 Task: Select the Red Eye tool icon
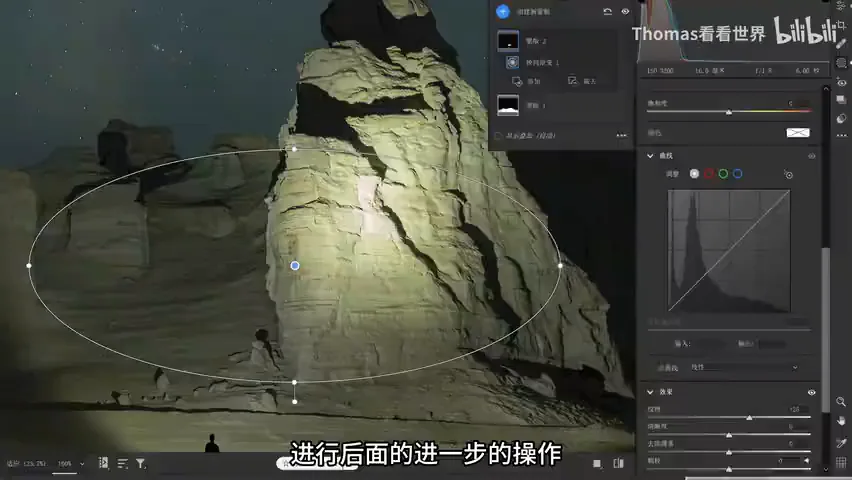[841, 82]
